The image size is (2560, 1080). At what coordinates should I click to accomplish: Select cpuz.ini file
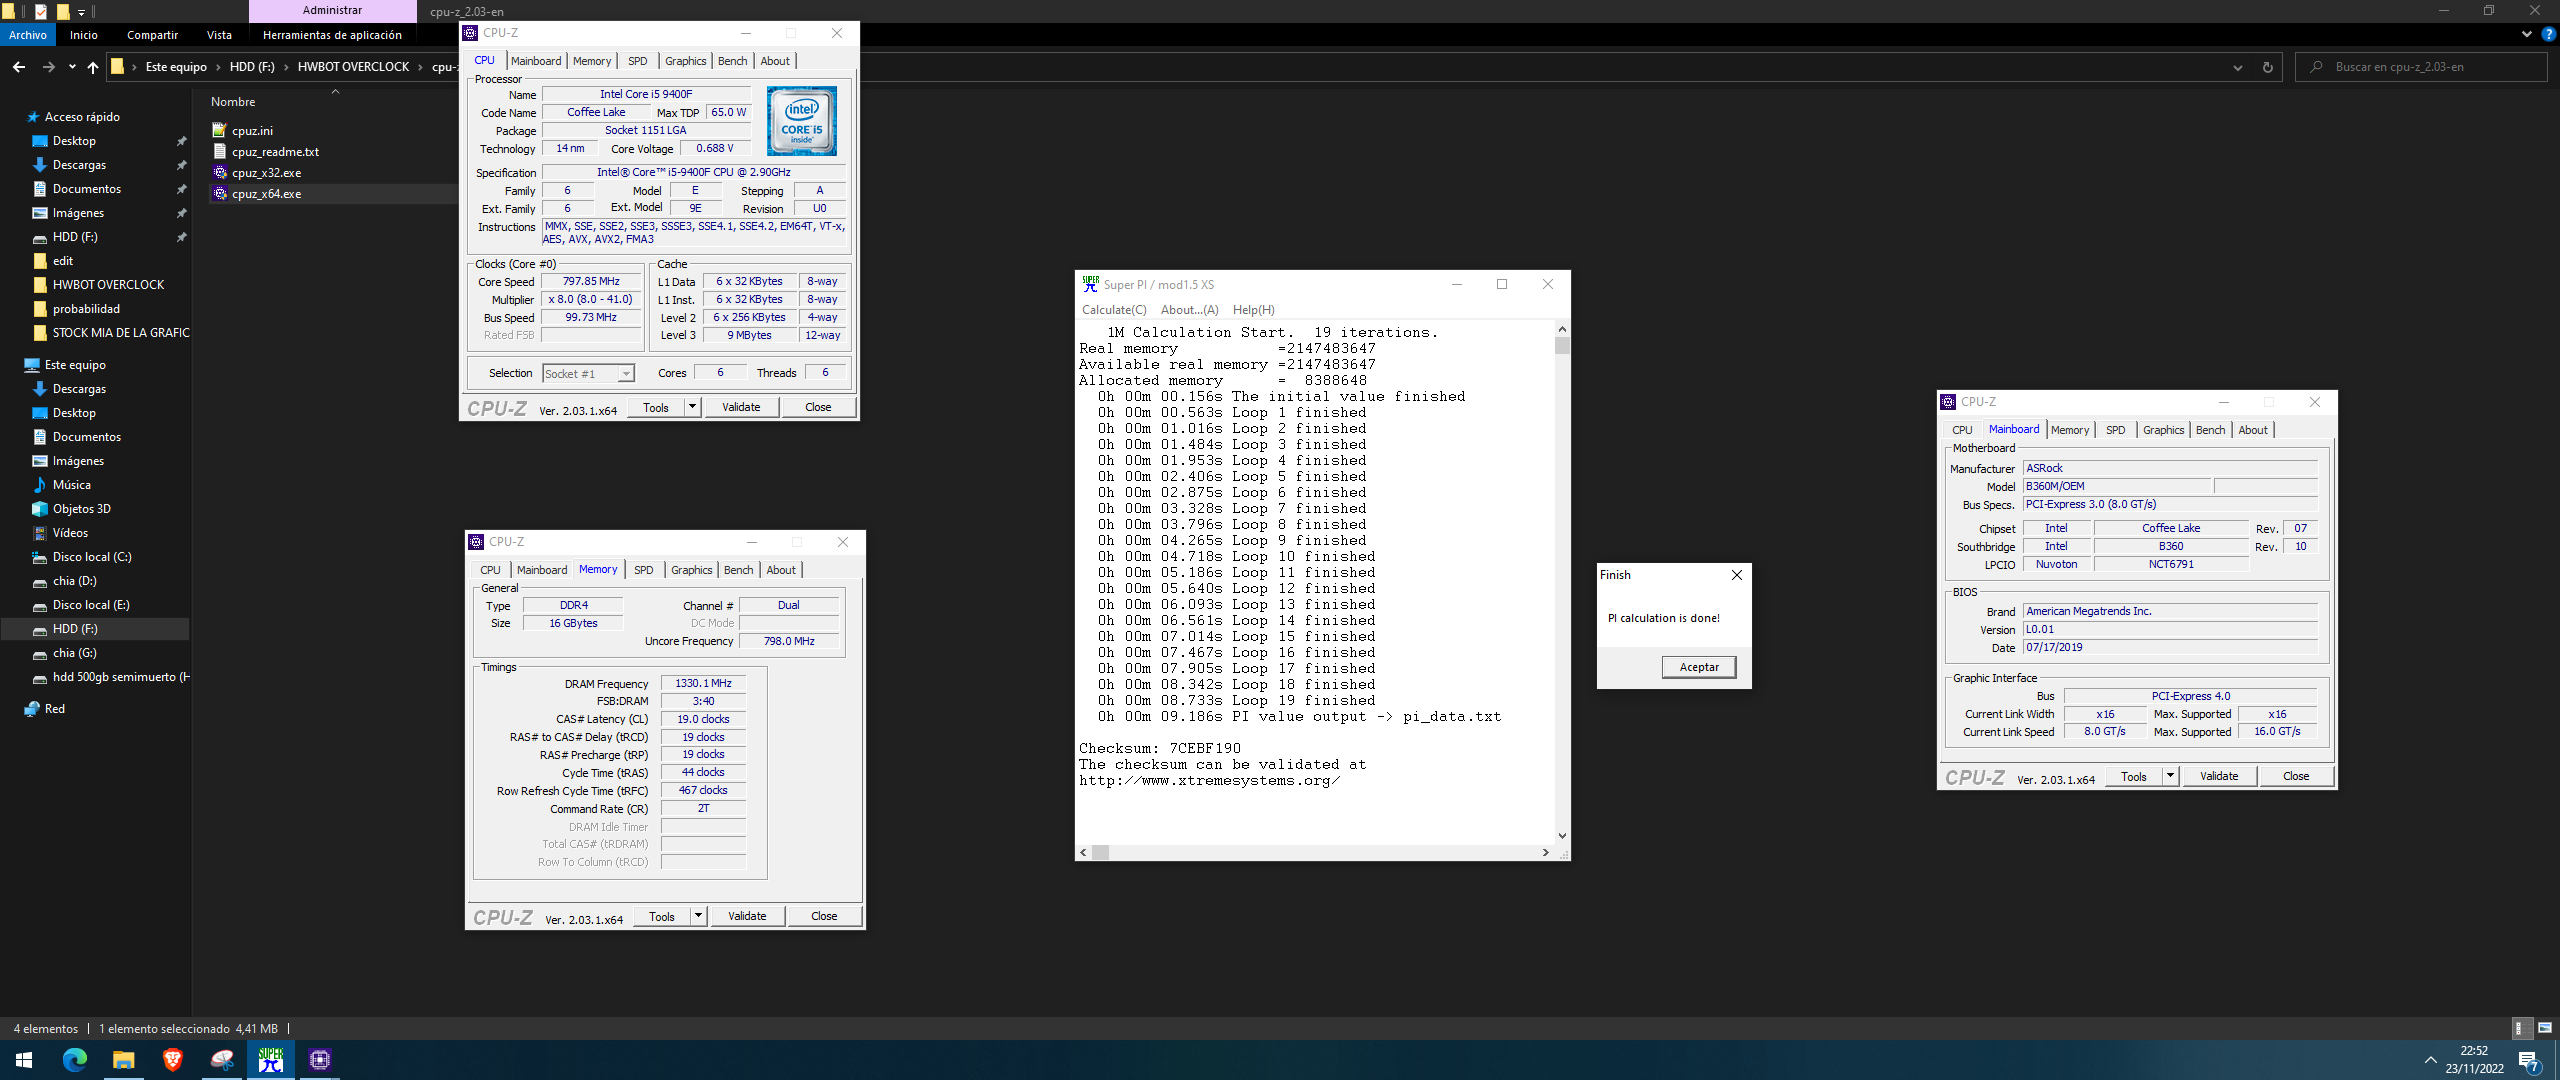[252, 131]
